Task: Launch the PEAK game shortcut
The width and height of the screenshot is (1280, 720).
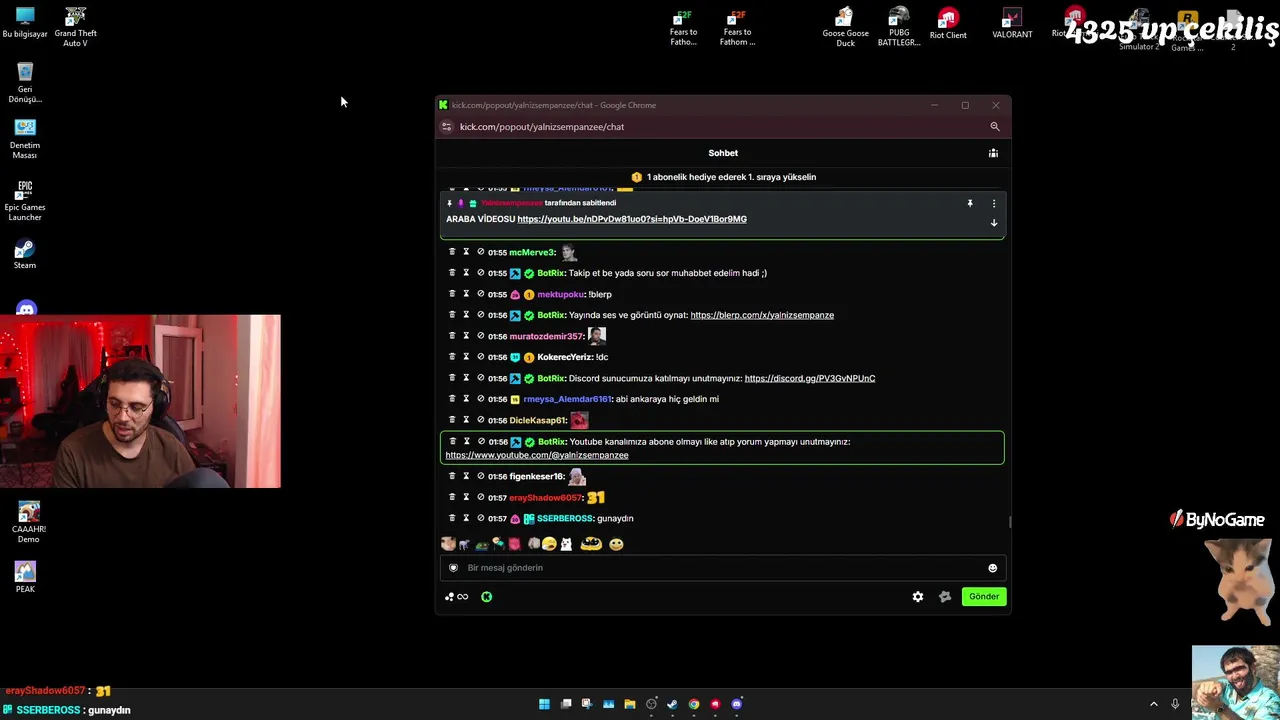Action: click(x=25, y=577)
